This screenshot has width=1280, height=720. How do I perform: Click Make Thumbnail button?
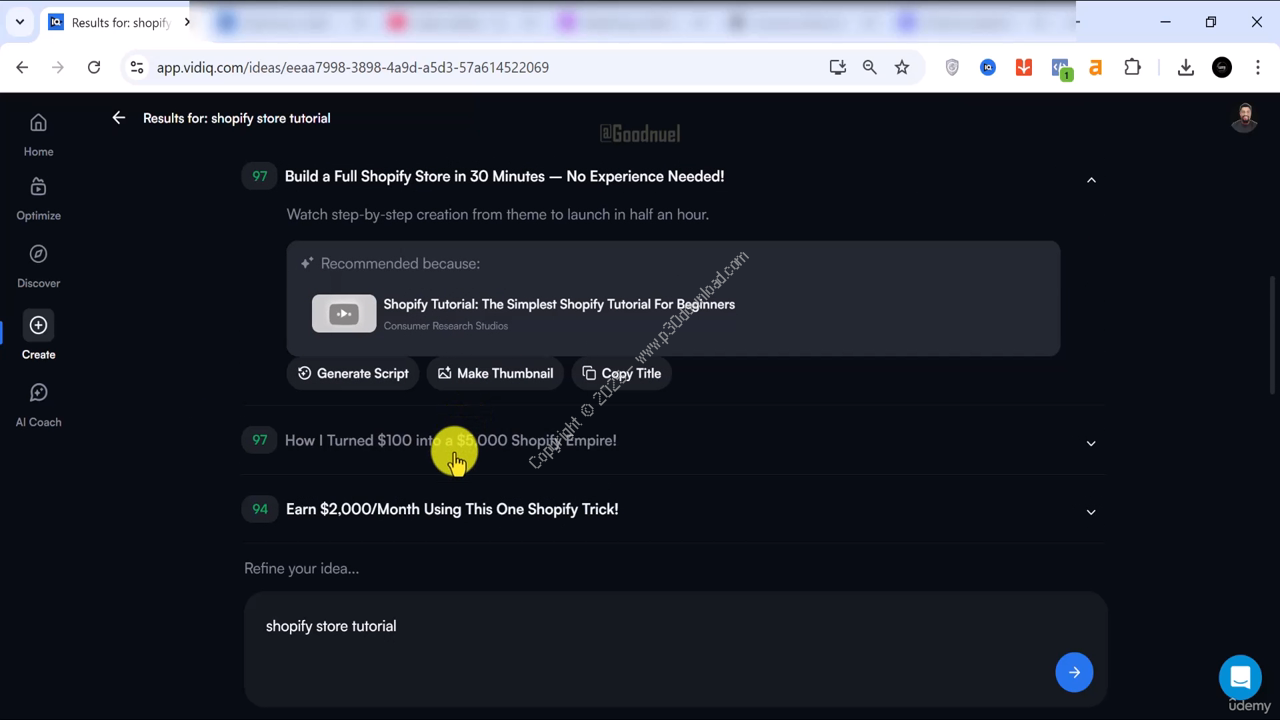pos(496,373)
